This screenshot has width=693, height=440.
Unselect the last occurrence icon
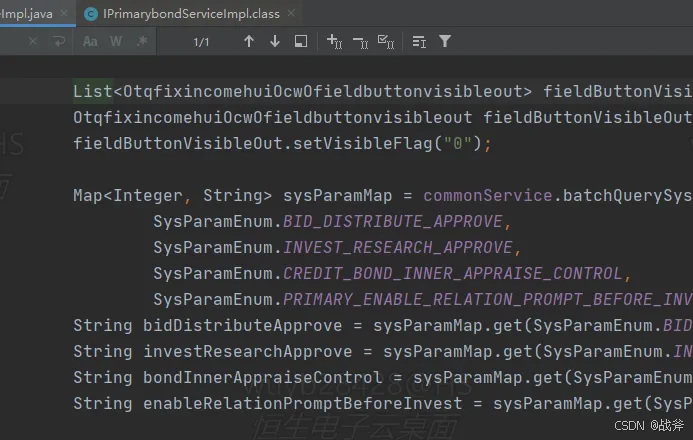360,42
